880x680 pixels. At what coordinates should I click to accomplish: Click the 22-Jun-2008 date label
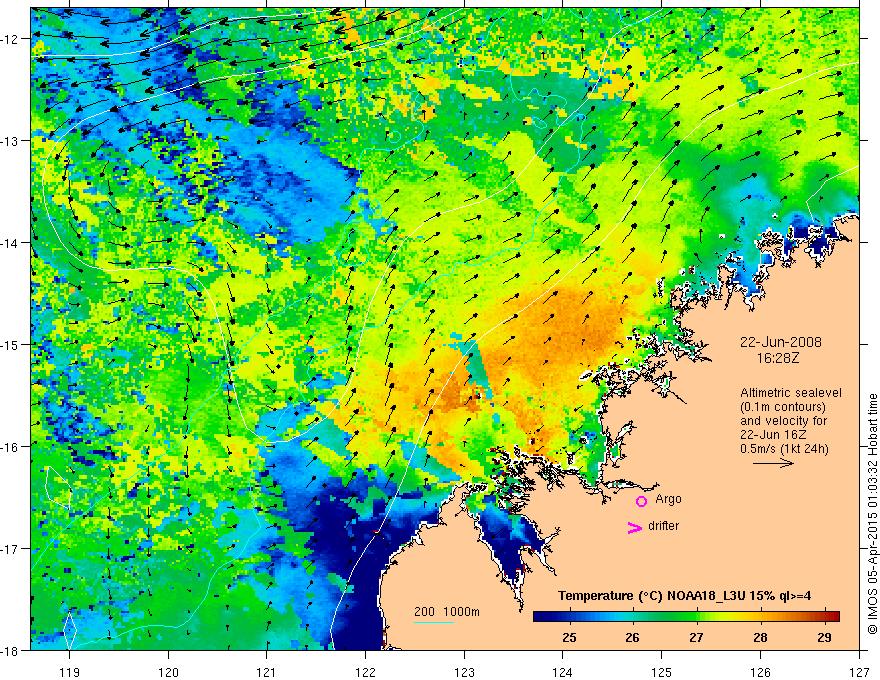point(781,342)
